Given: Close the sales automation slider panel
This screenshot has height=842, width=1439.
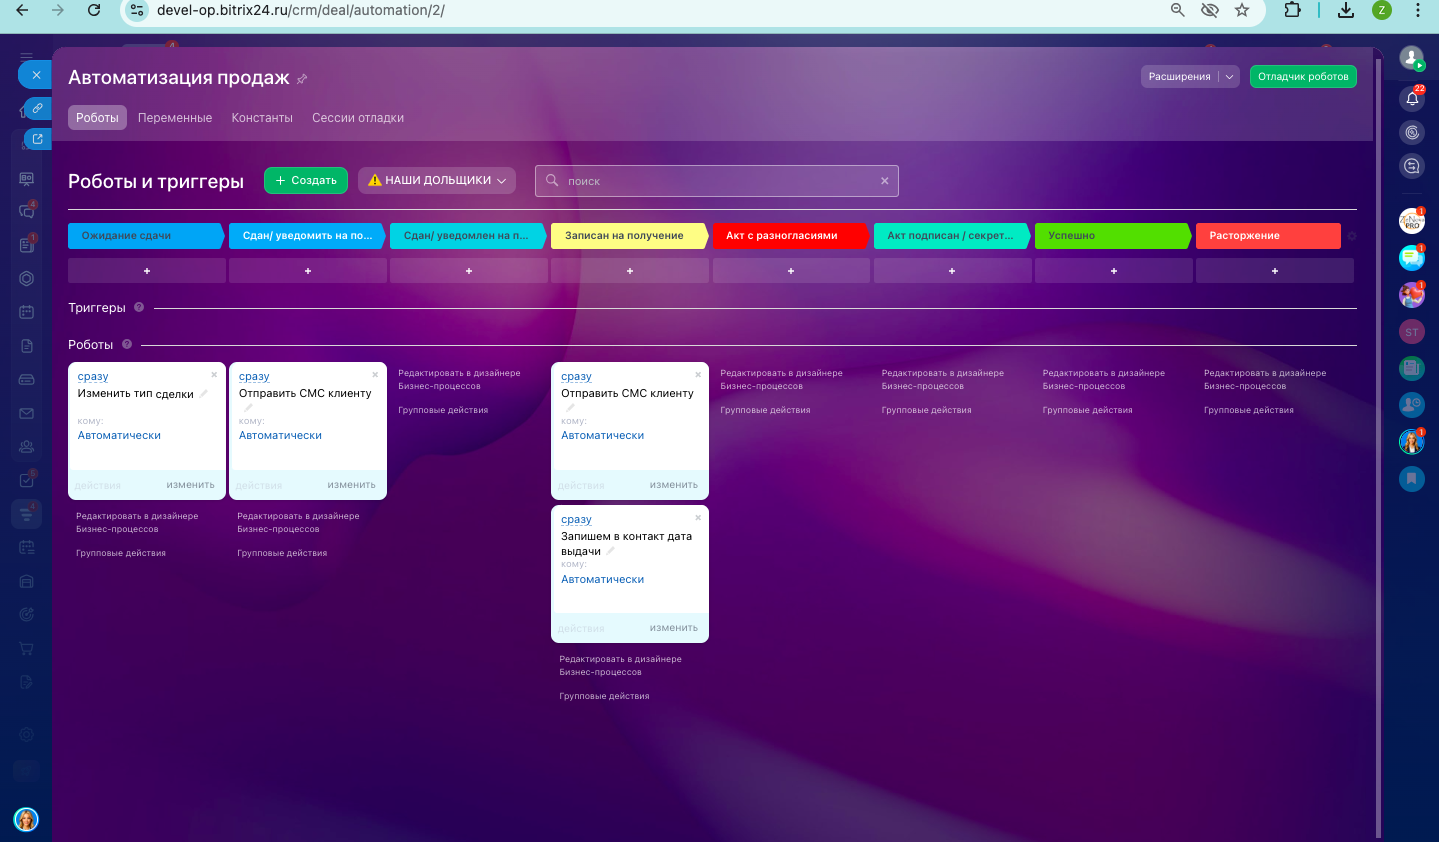Looking at the screenshot, I should (x=36, y=75).
